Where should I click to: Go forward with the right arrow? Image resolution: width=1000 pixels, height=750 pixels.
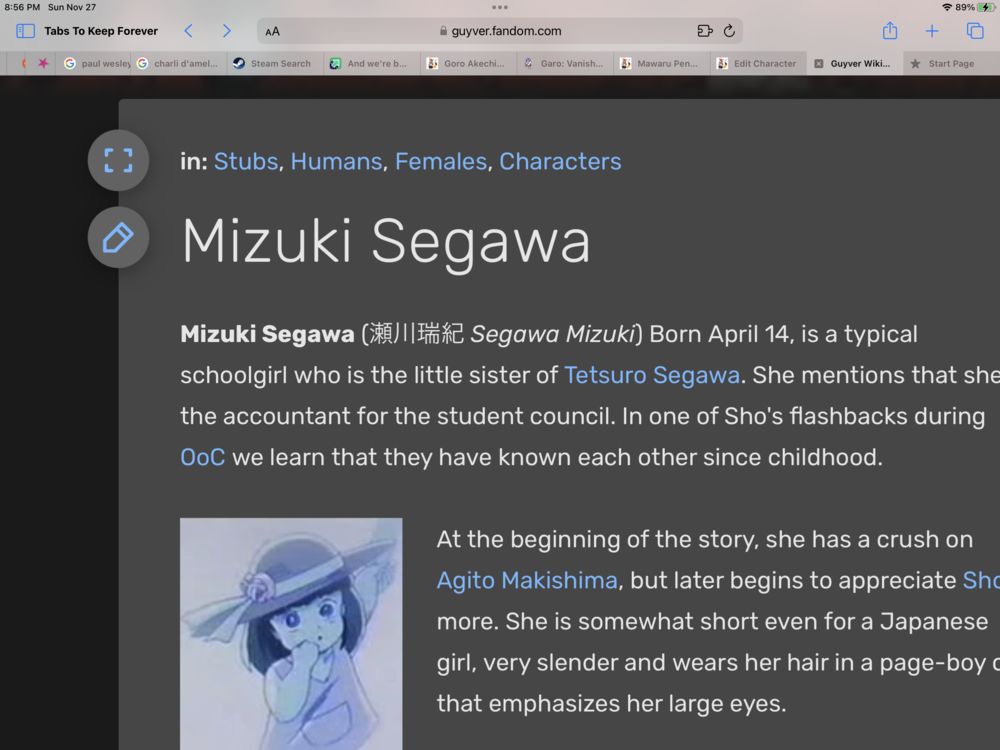[x=226, y=31]
